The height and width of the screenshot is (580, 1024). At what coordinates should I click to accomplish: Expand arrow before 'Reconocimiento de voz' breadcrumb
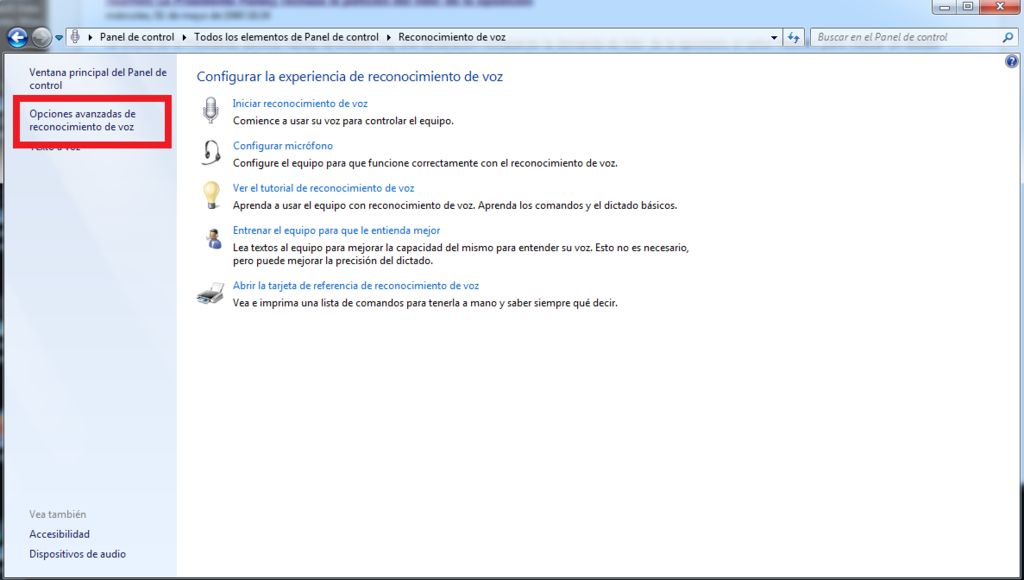tap(389, 37)
